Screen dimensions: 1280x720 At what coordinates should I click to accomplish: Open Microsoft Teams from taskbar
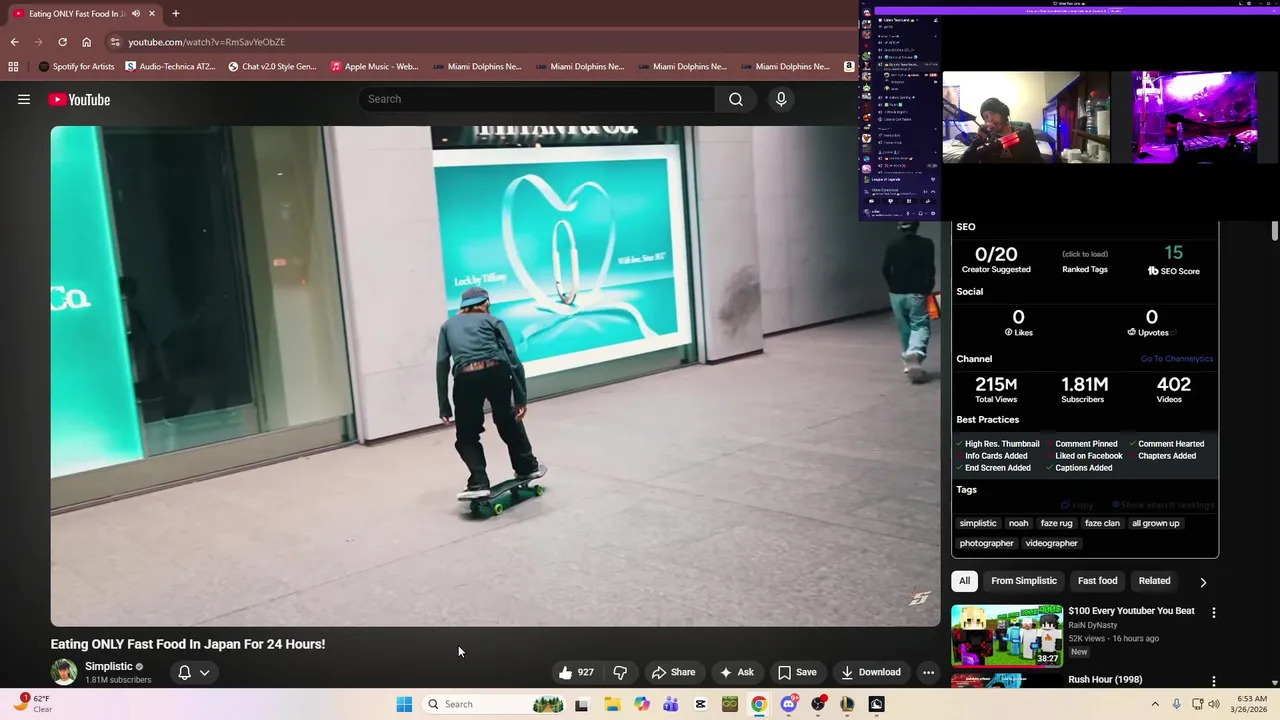(x=671, y=704)
